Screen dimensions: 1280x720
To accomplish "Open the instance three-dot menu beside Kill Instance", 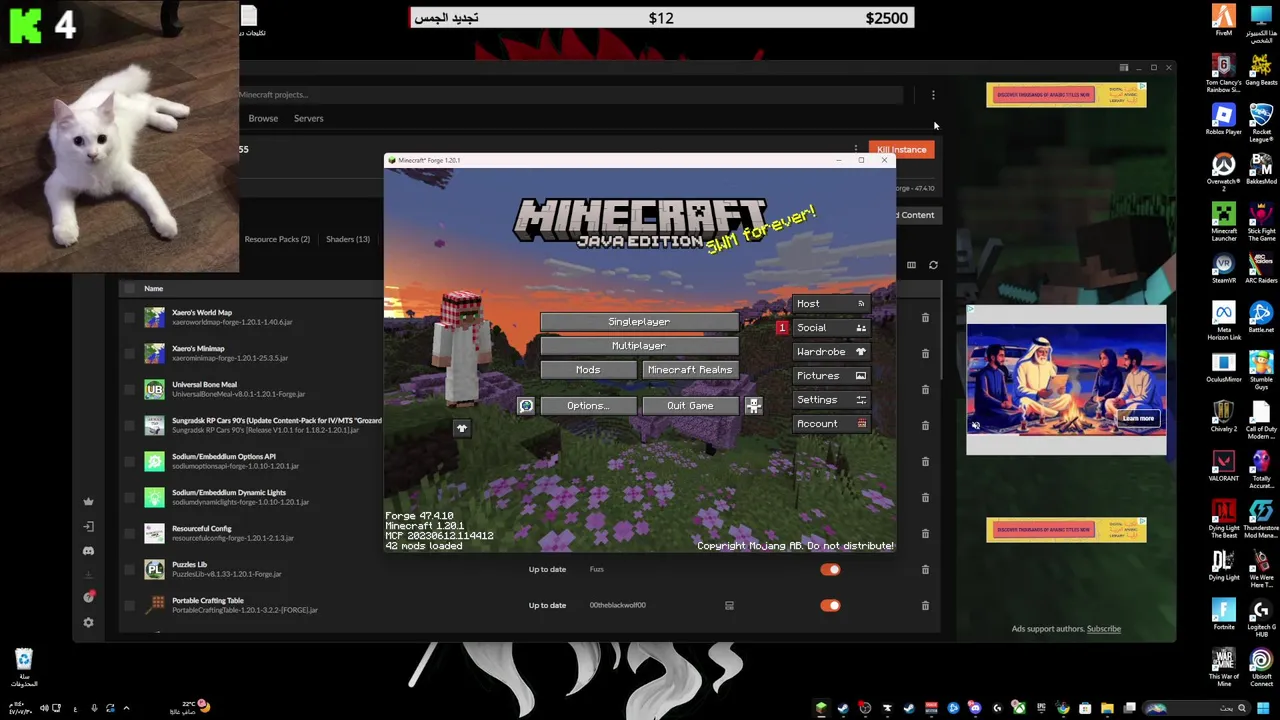I will [855, 150].
